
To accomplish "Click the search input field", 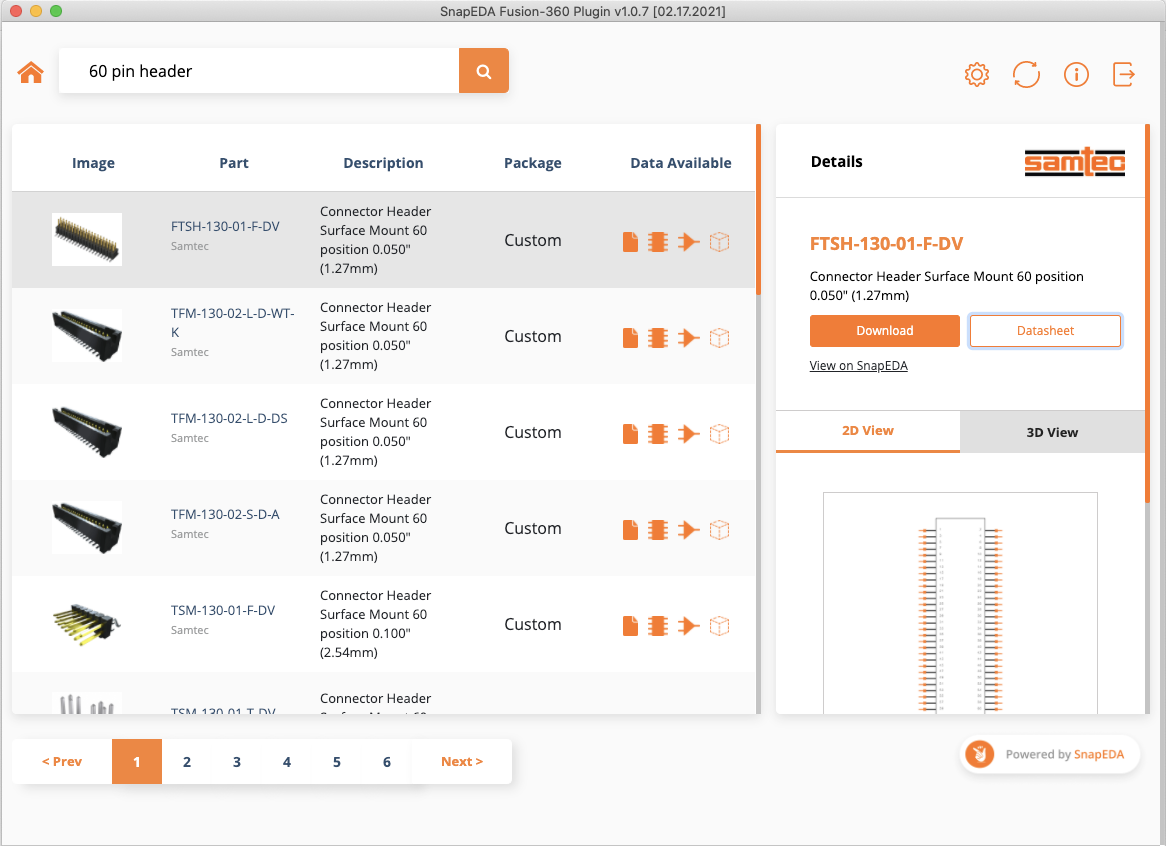I will click(260, 71).
